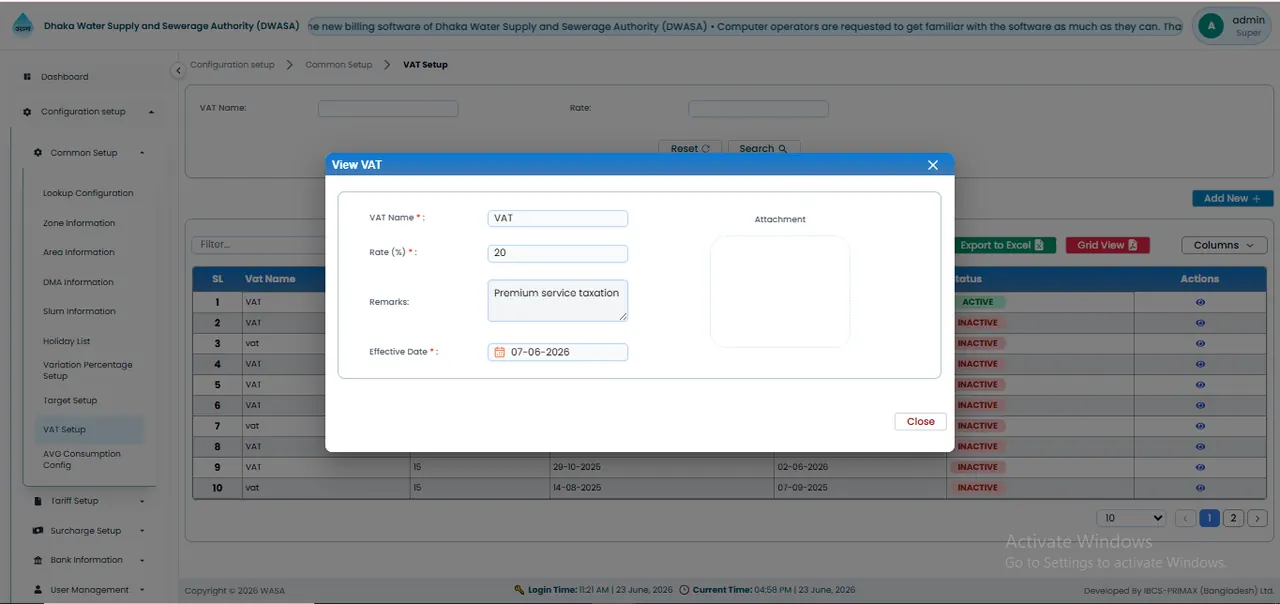Expand the User Management menu
Image resolution: width=1280 pixels, height=604 pixels.
pos(142,590)
